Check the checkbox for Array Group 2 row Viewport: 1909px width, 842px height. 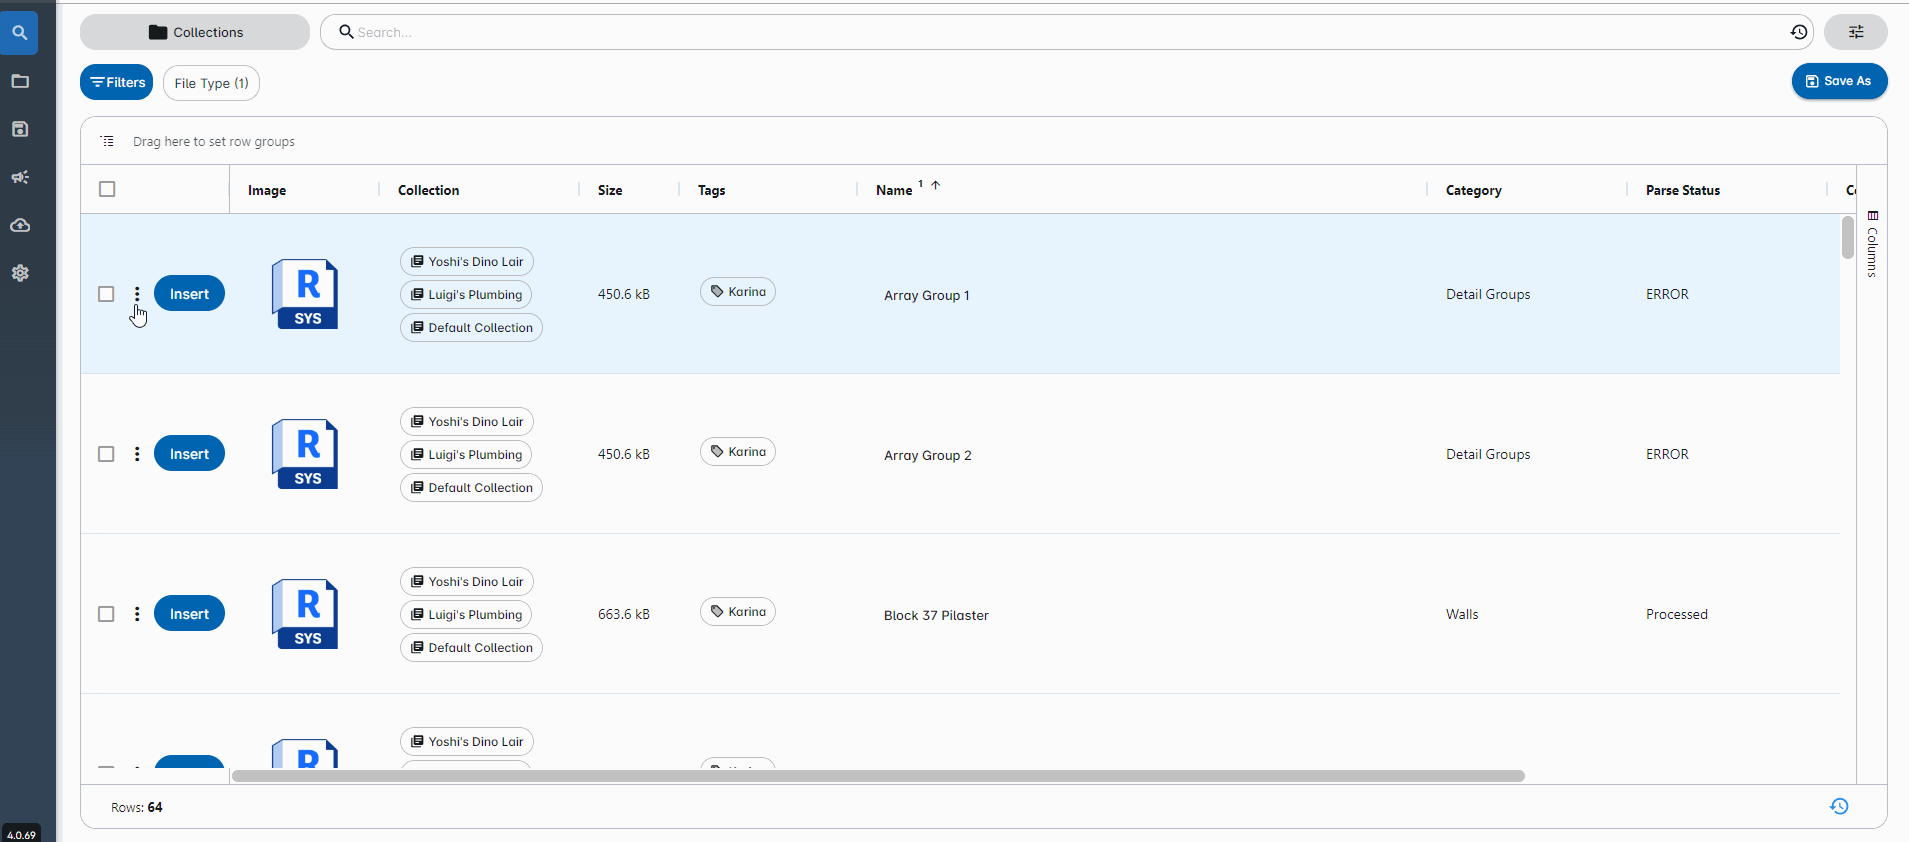106,454
